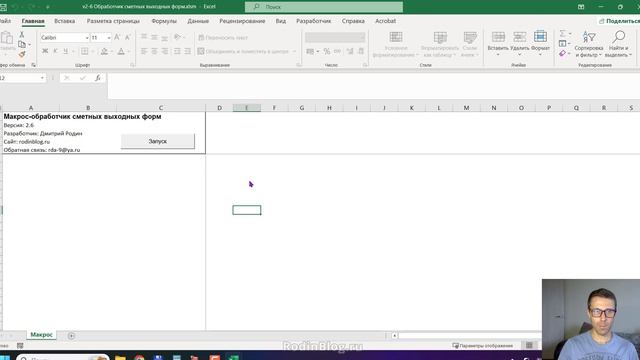Click the Fill down icon in editing group
Screen dimensions: 640x360
point(563,43)
